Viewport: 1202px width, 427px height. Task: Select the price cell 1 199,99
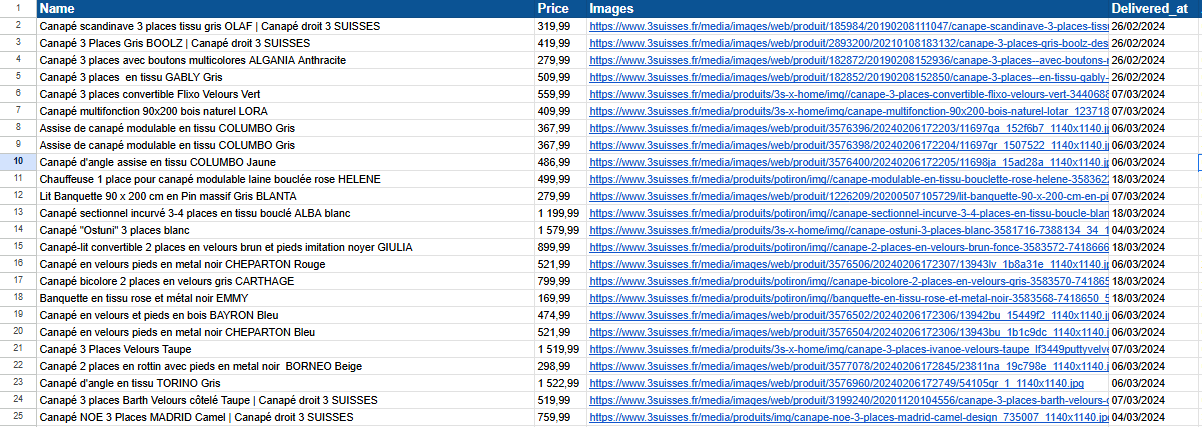(560, 213)
